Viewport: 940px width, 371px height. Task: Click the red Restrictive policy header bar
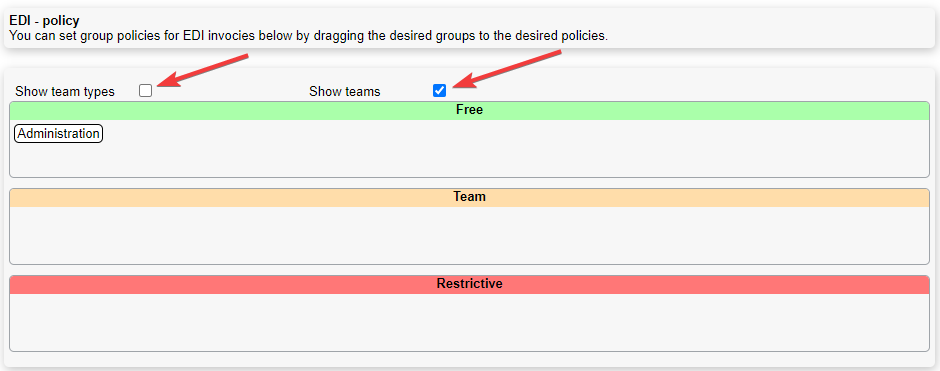pos(469,284)
